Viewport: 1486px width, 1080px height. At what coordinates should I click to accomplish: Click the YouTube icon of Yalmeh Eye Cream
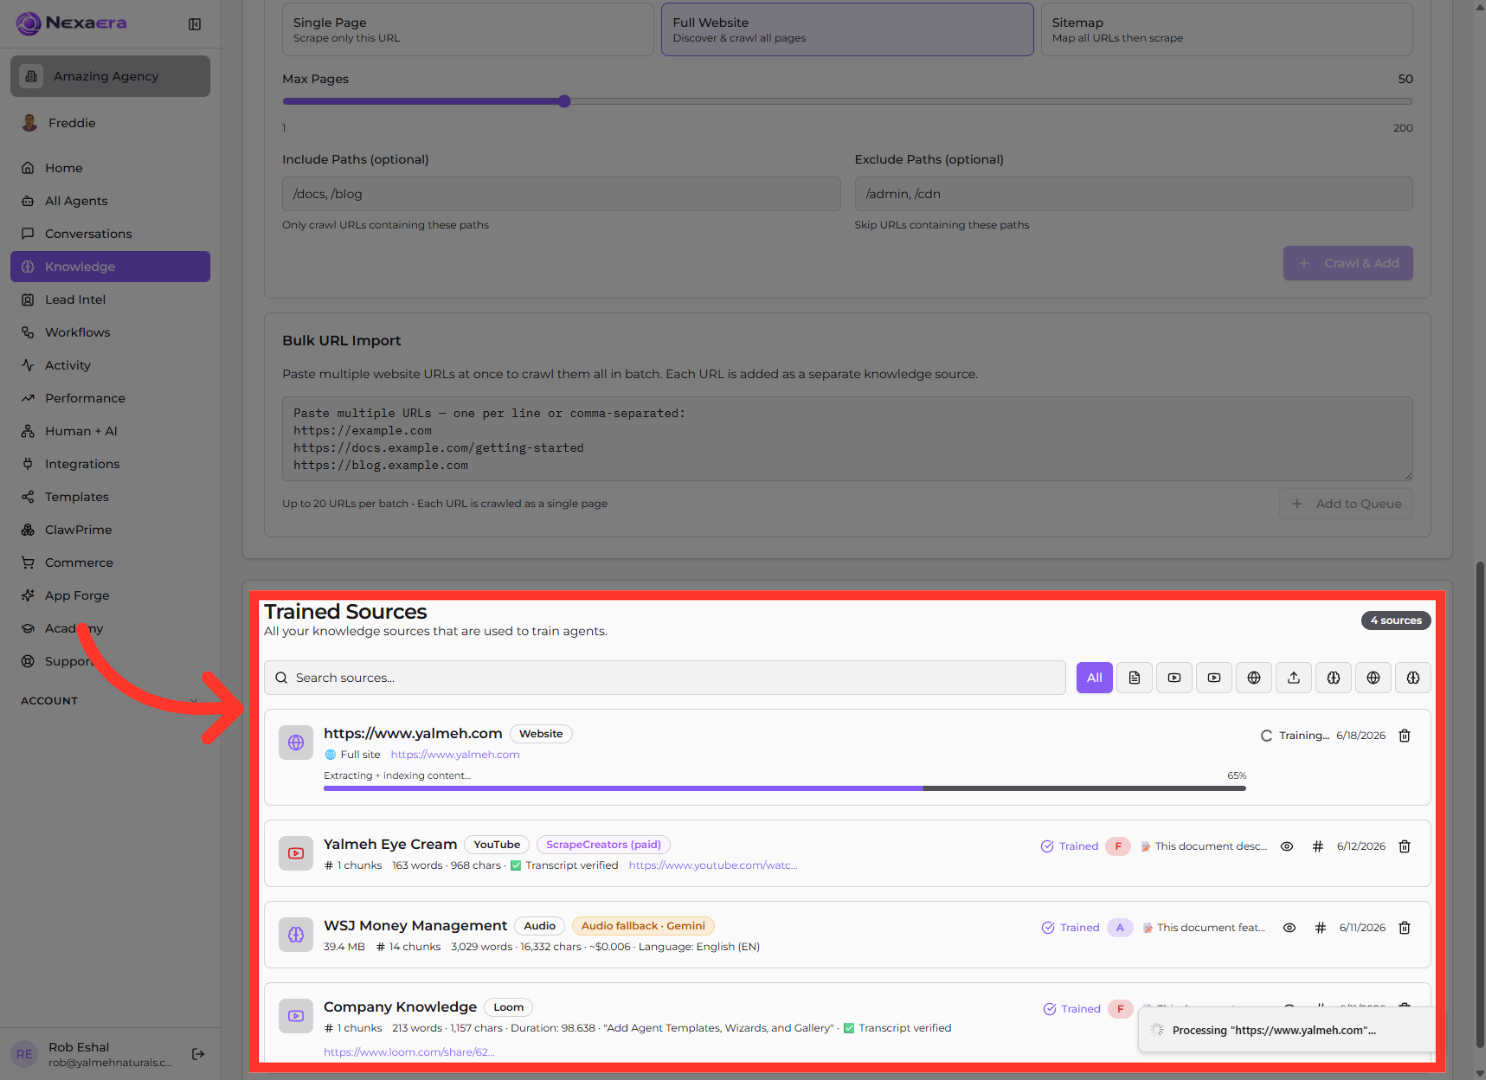pyautogui.click(x=296, y=854)
